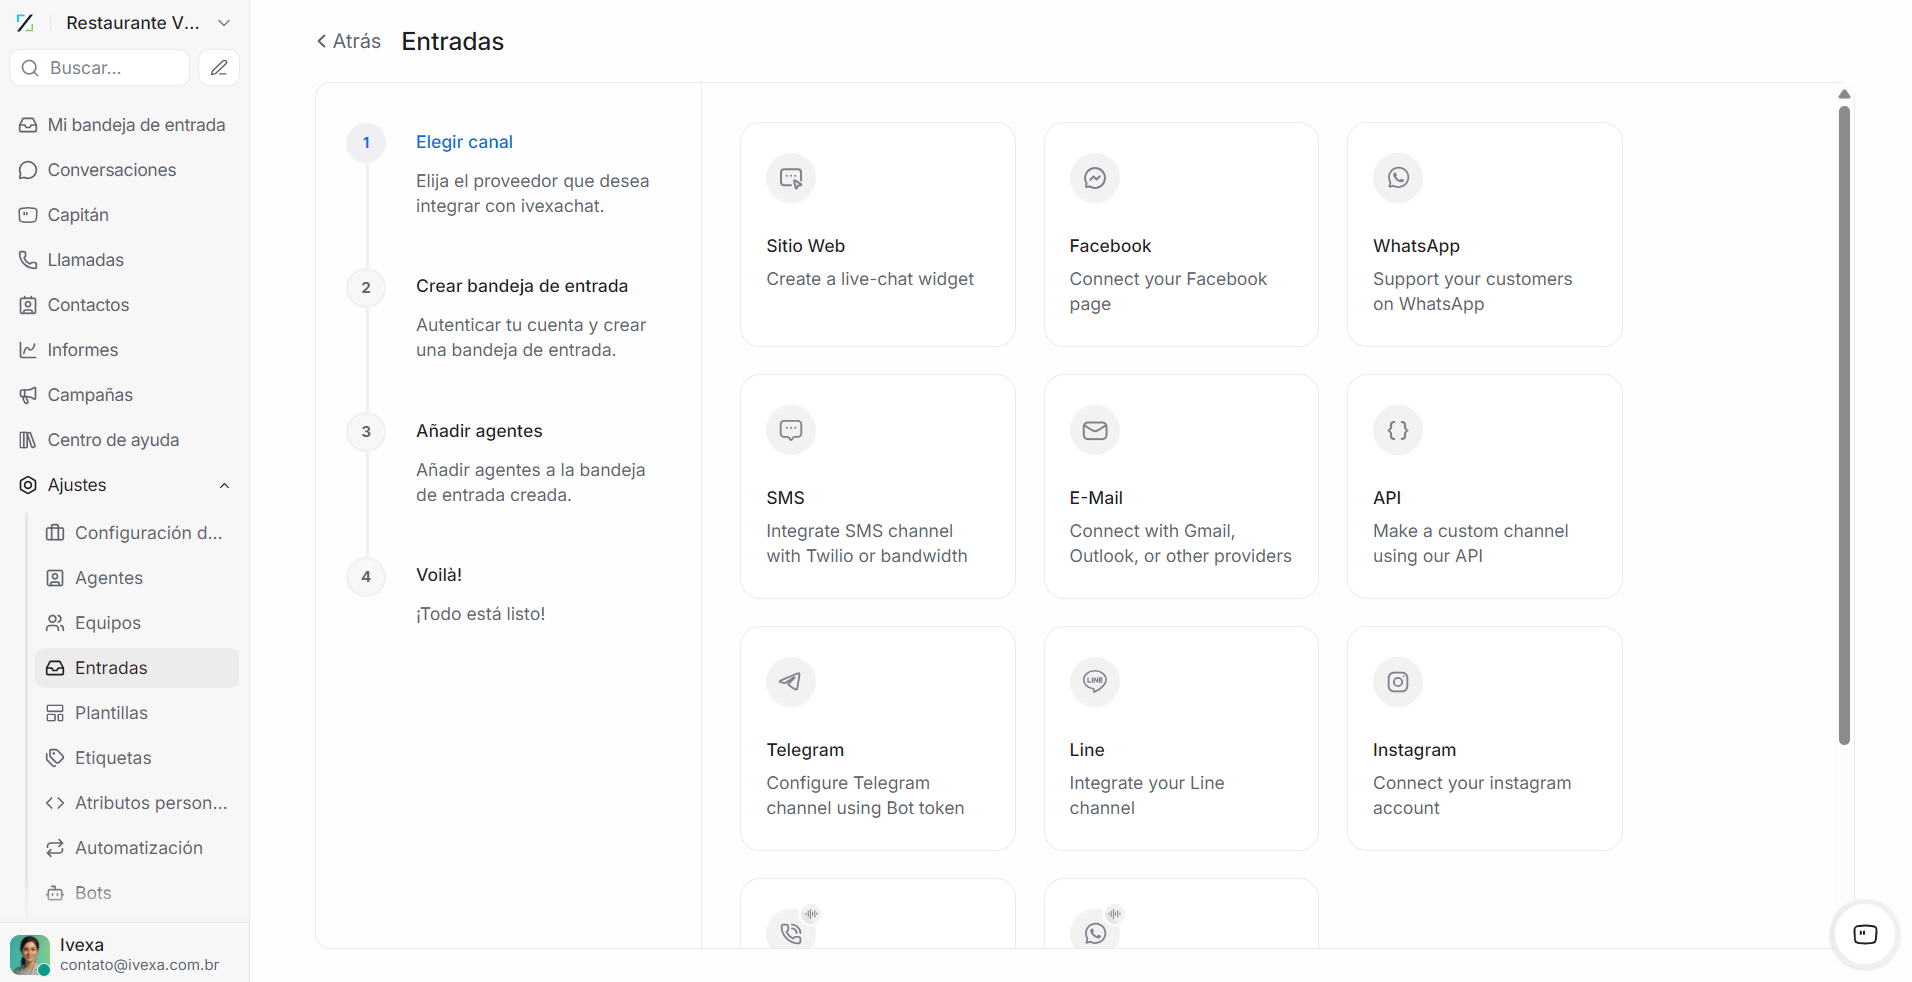The width and height of the screenshot is (1912, 982).
Task: Open the chat widget bubble button
Action: (1865, 935)
